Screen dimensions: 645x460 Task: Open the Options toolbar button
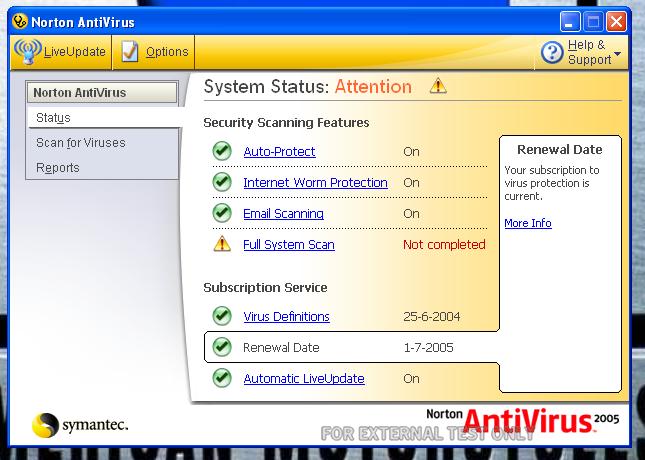point(153,52)
